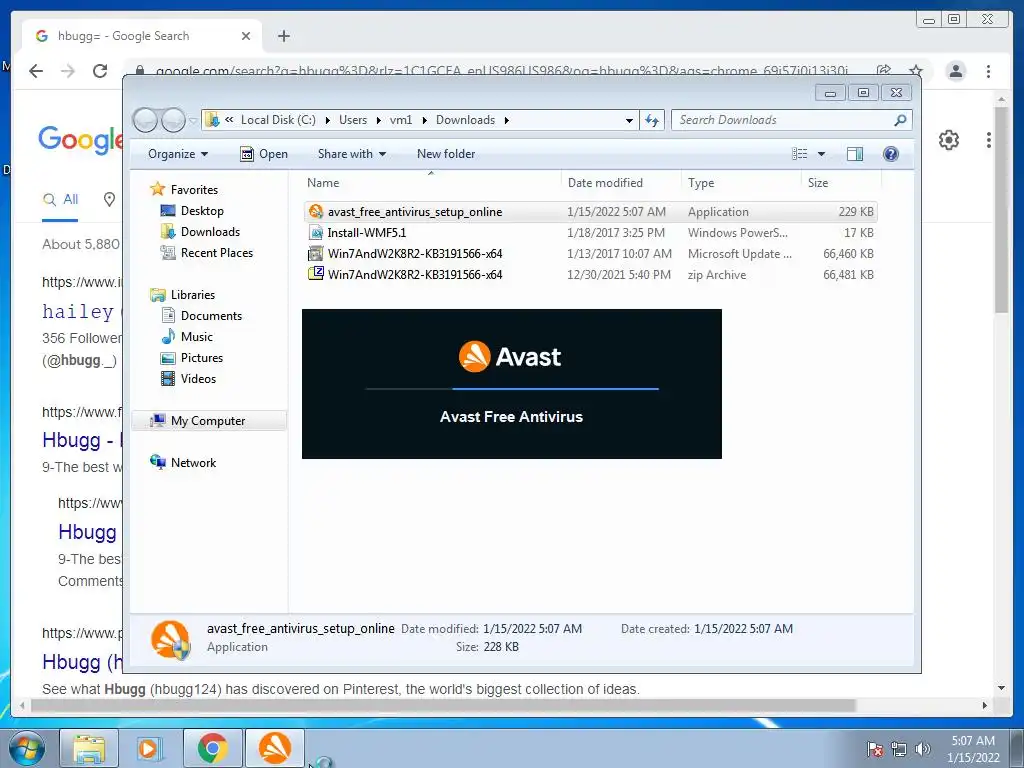Open the Share with menu
Viewport: 1024px width, 768px height.
click(x=351, y=154)
